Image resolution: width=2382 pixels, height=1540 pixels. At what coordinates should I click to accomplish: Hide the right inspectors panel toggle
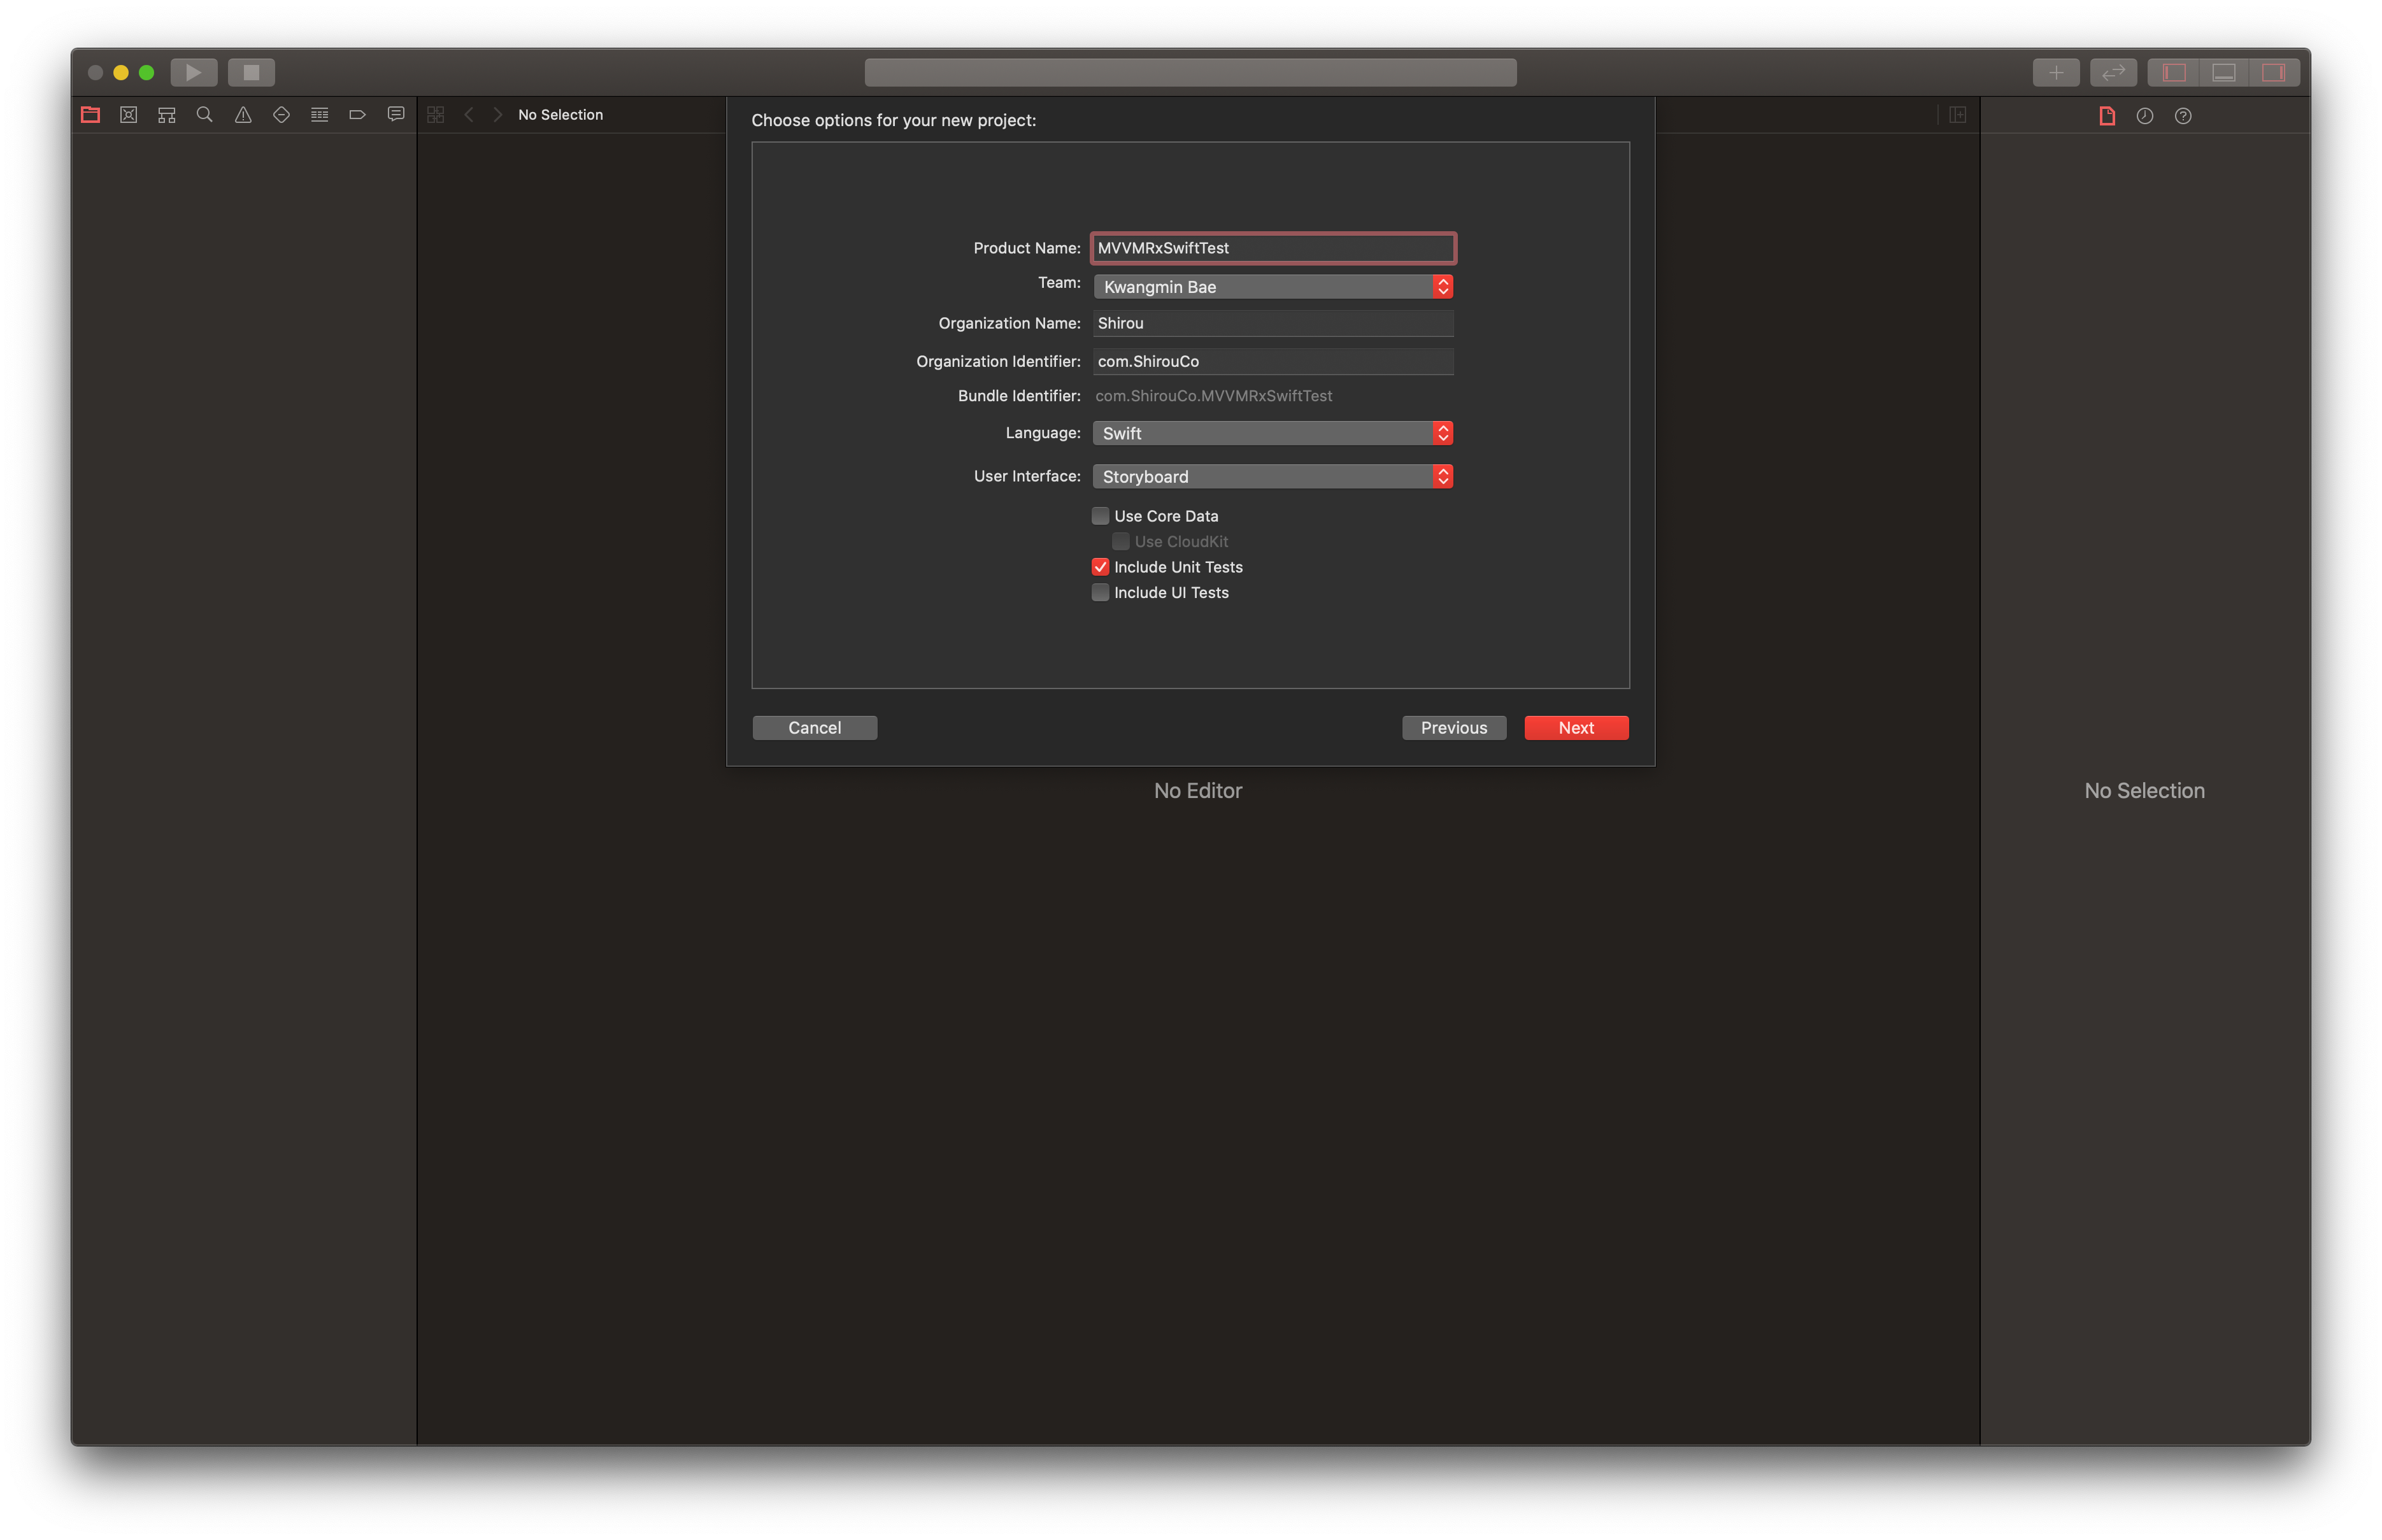[x=2273, y=72]
